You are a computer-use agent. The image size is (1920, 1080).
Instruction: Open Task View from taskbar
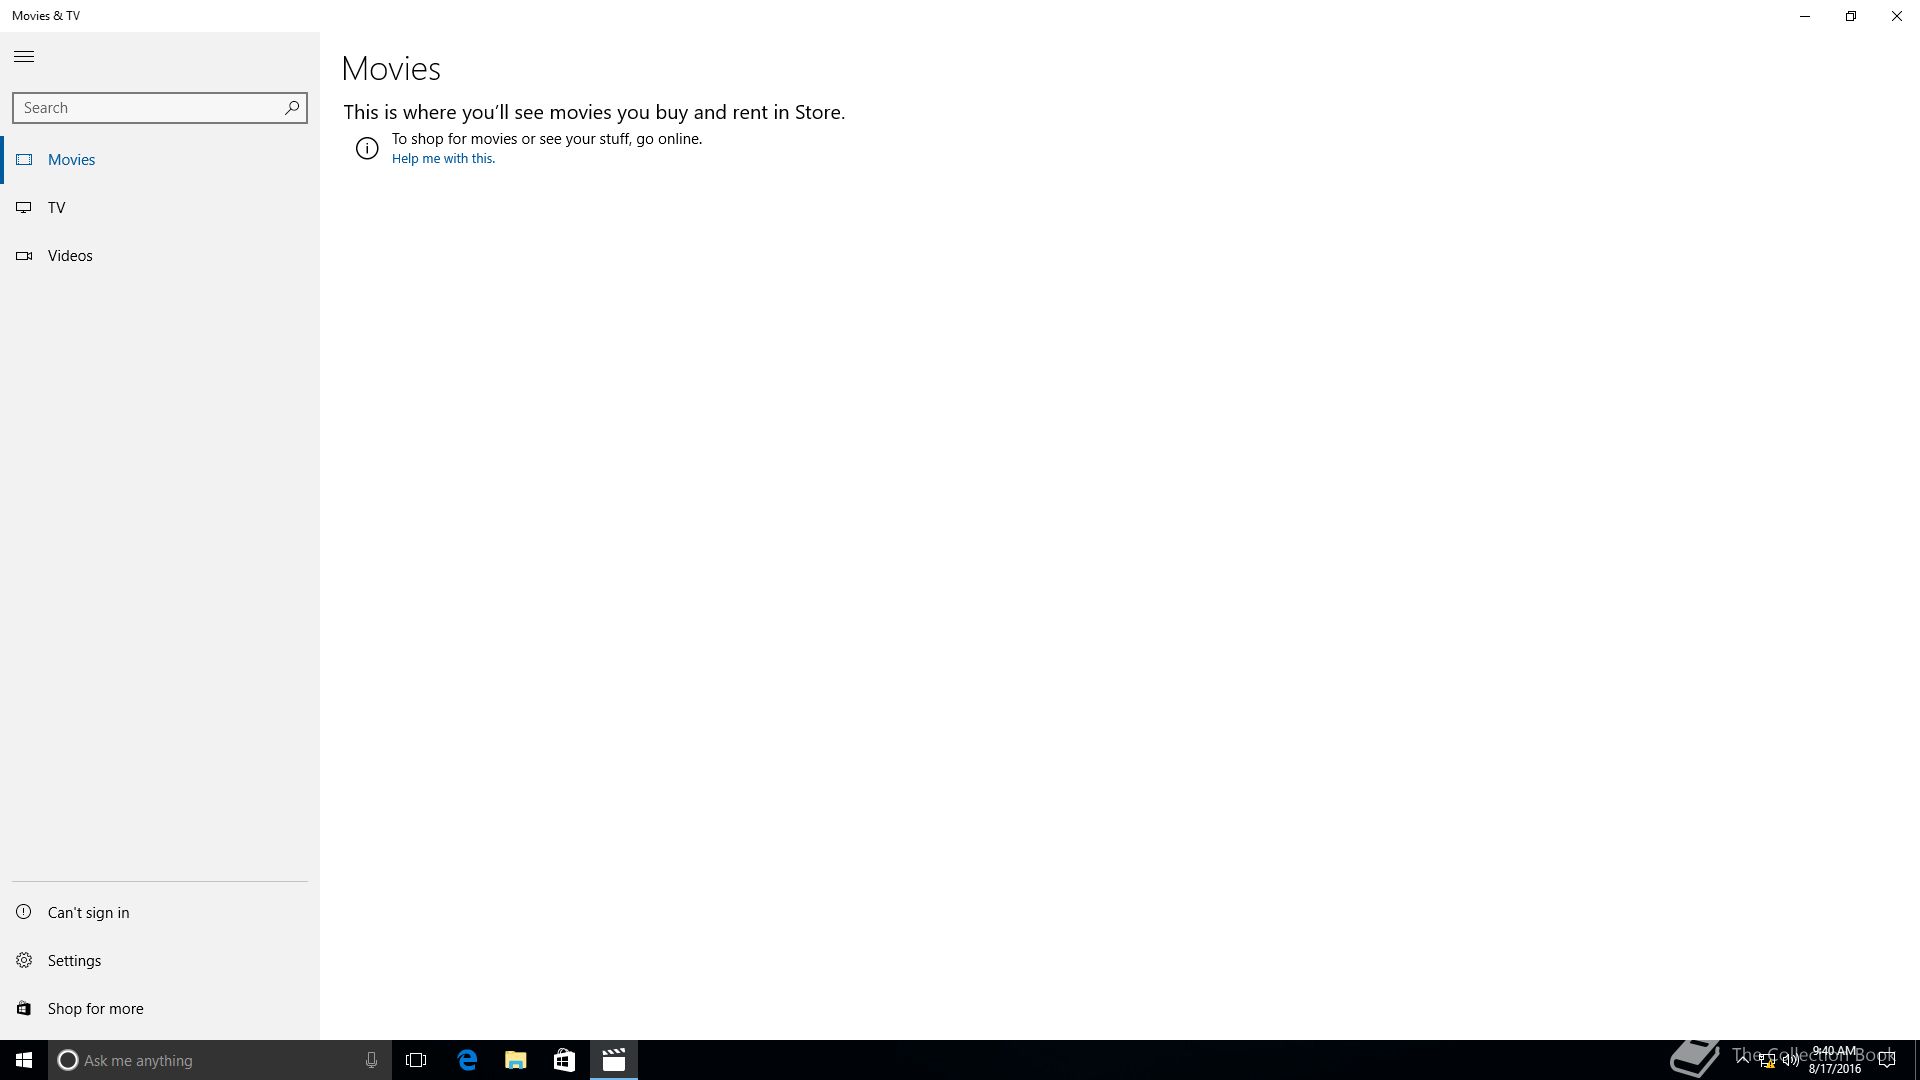click(x=416, y=1060)
